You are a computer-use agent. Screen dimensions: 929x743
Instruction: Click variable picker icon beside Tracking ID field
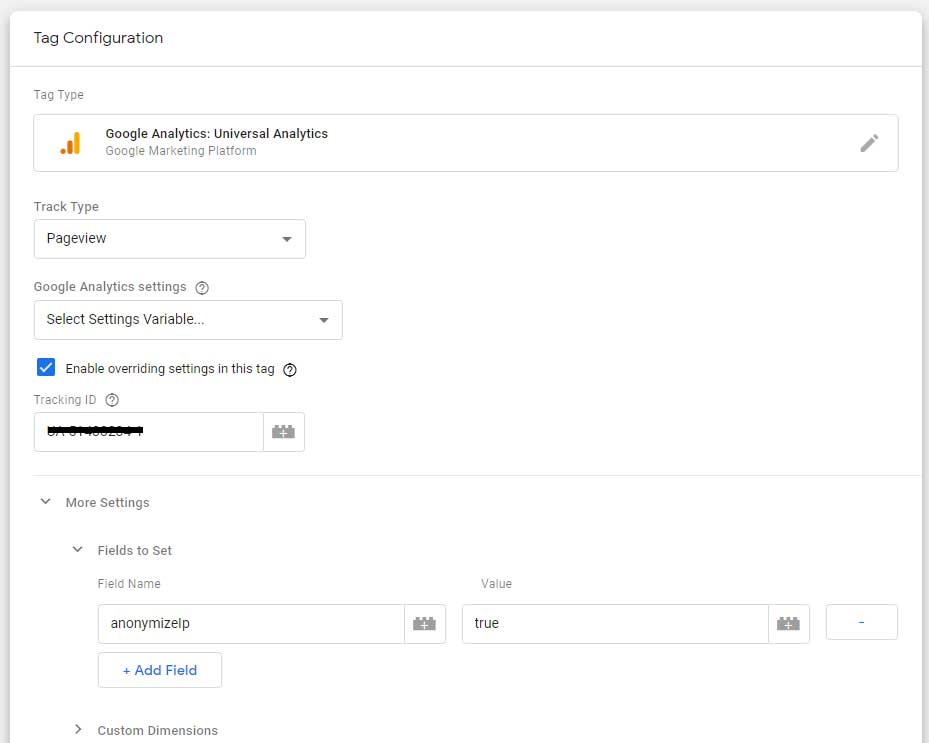click(284, 432)
